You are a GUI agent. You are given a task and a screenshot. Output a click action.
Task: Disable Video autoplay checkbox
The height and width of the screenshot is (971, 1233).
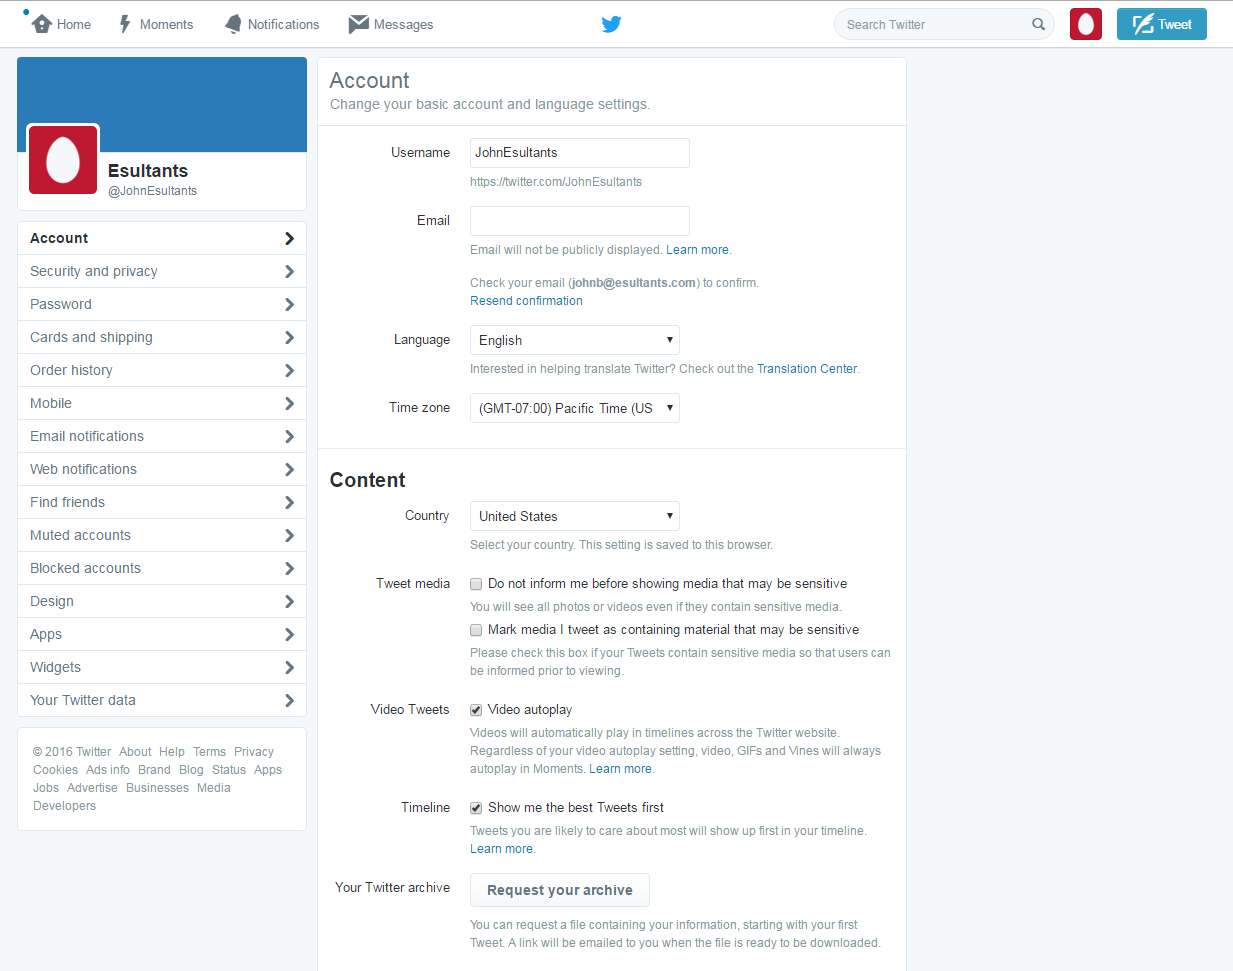tap(476, 710)
